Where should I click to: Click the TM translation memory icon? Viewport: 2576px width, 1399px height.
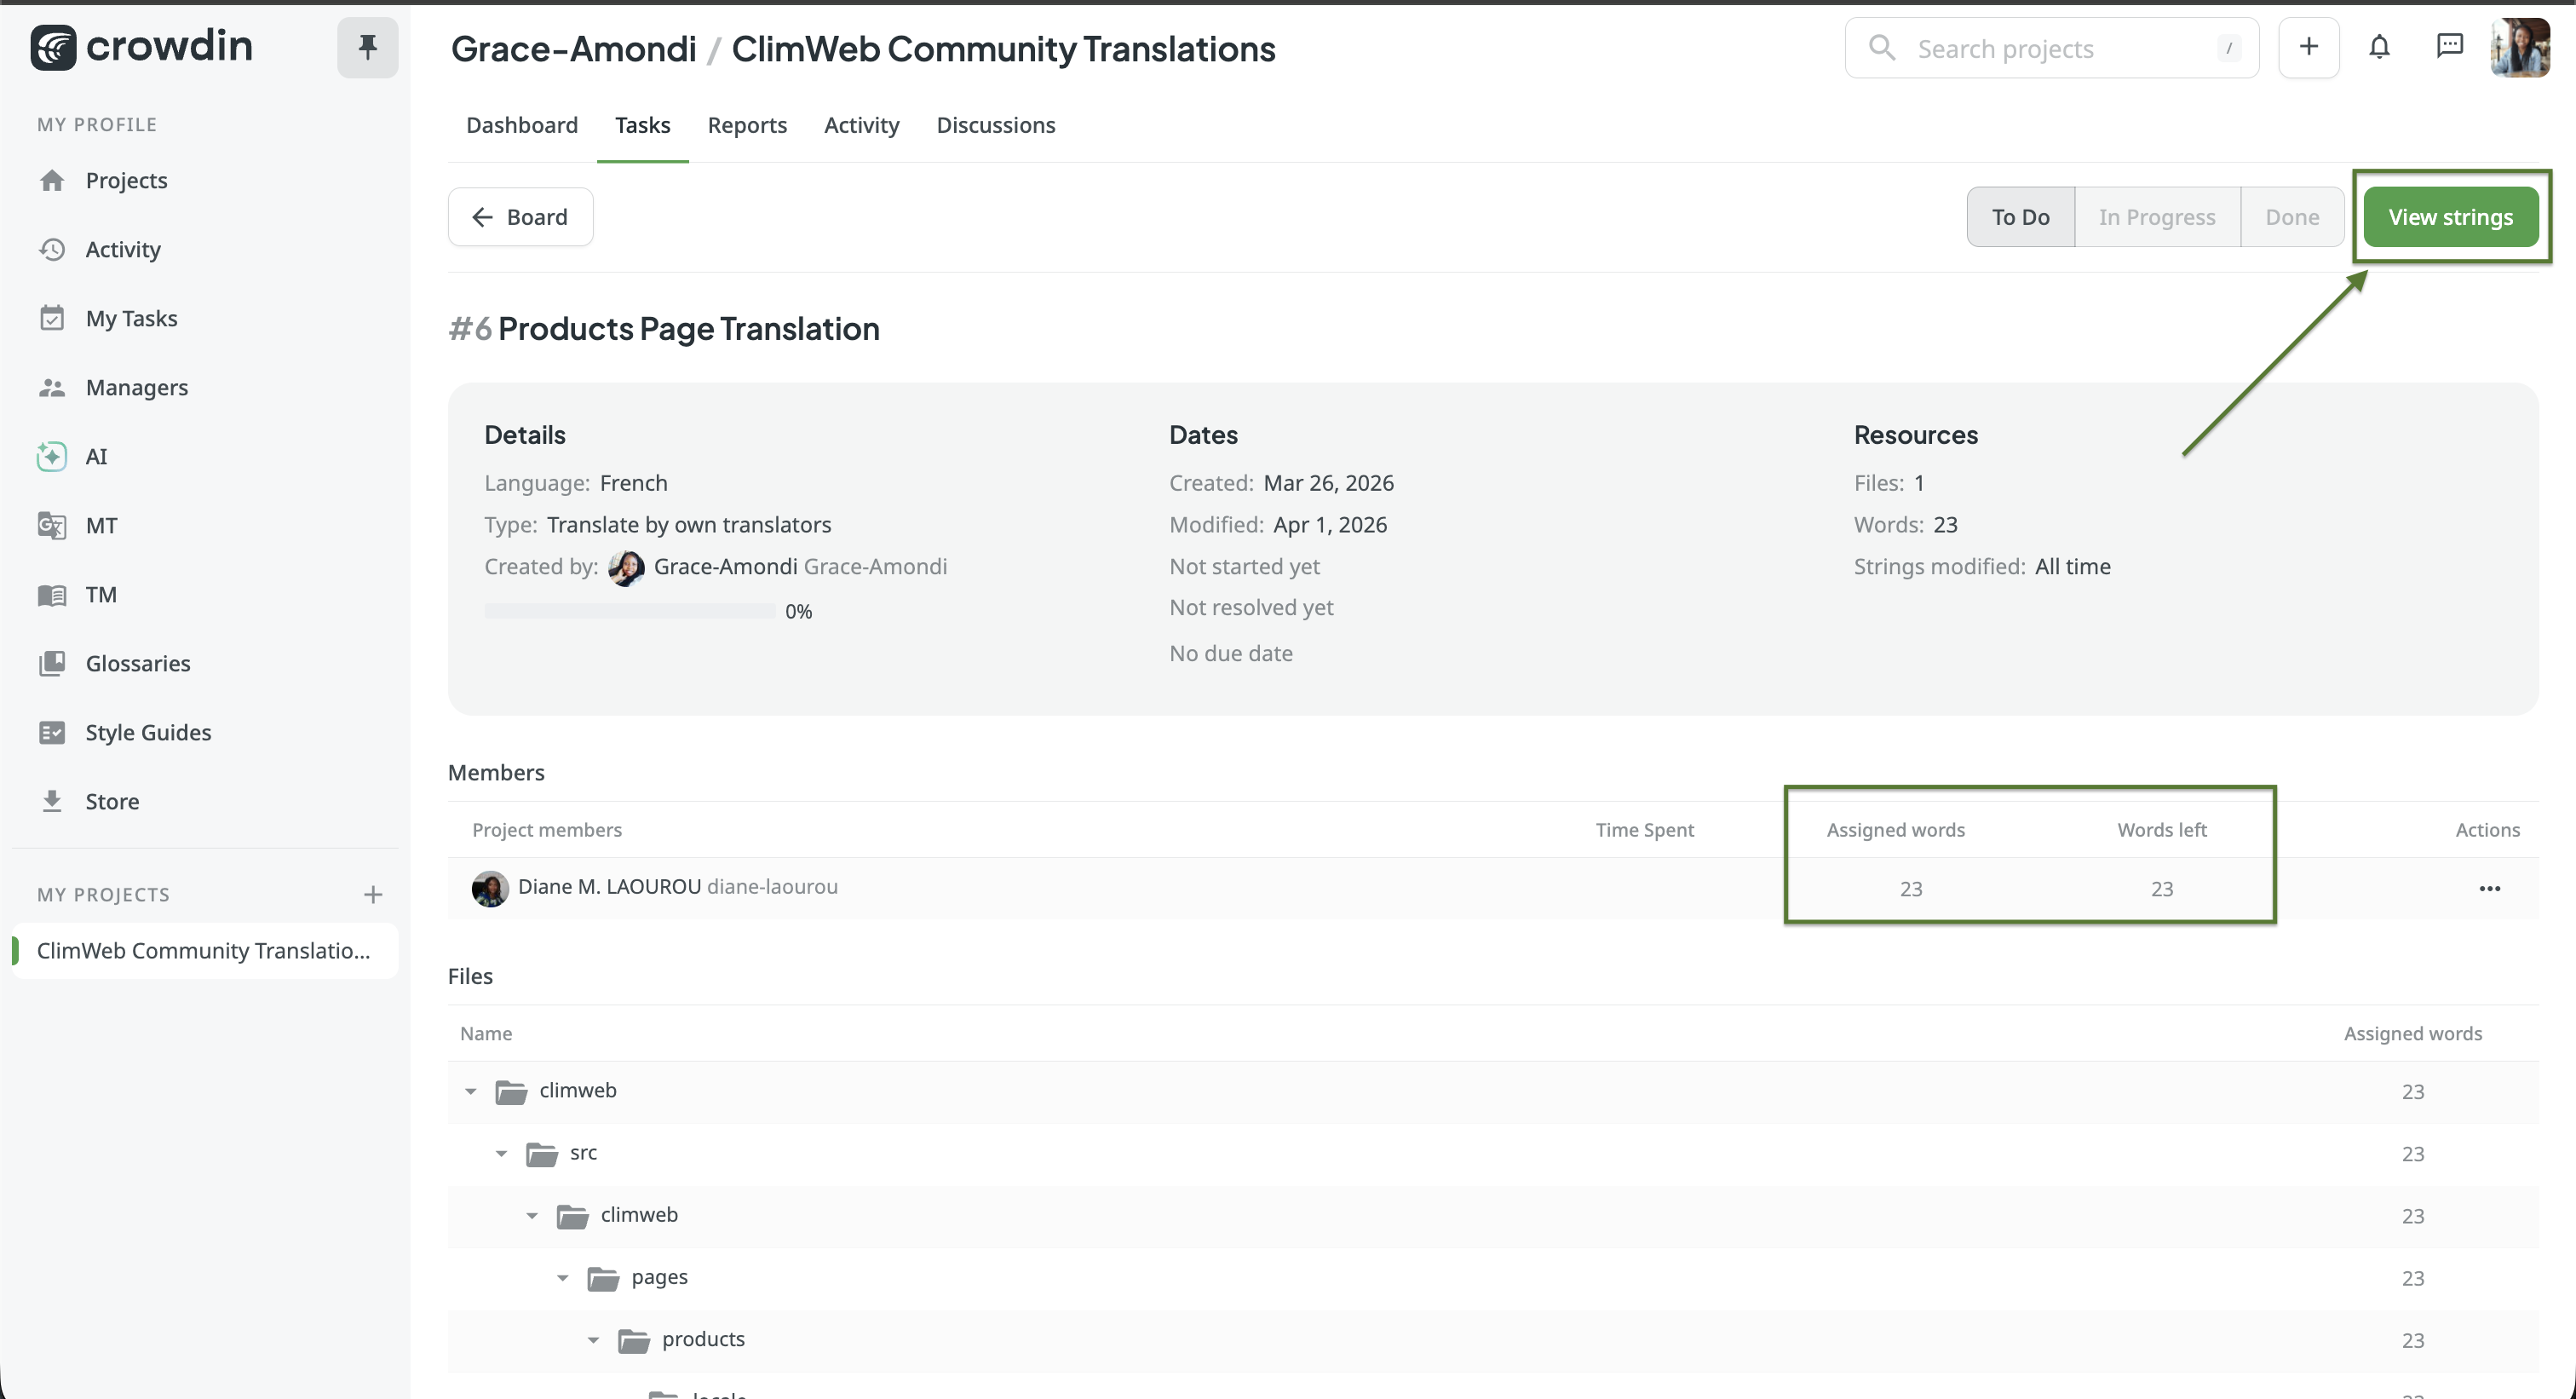(x=52, y=594)
